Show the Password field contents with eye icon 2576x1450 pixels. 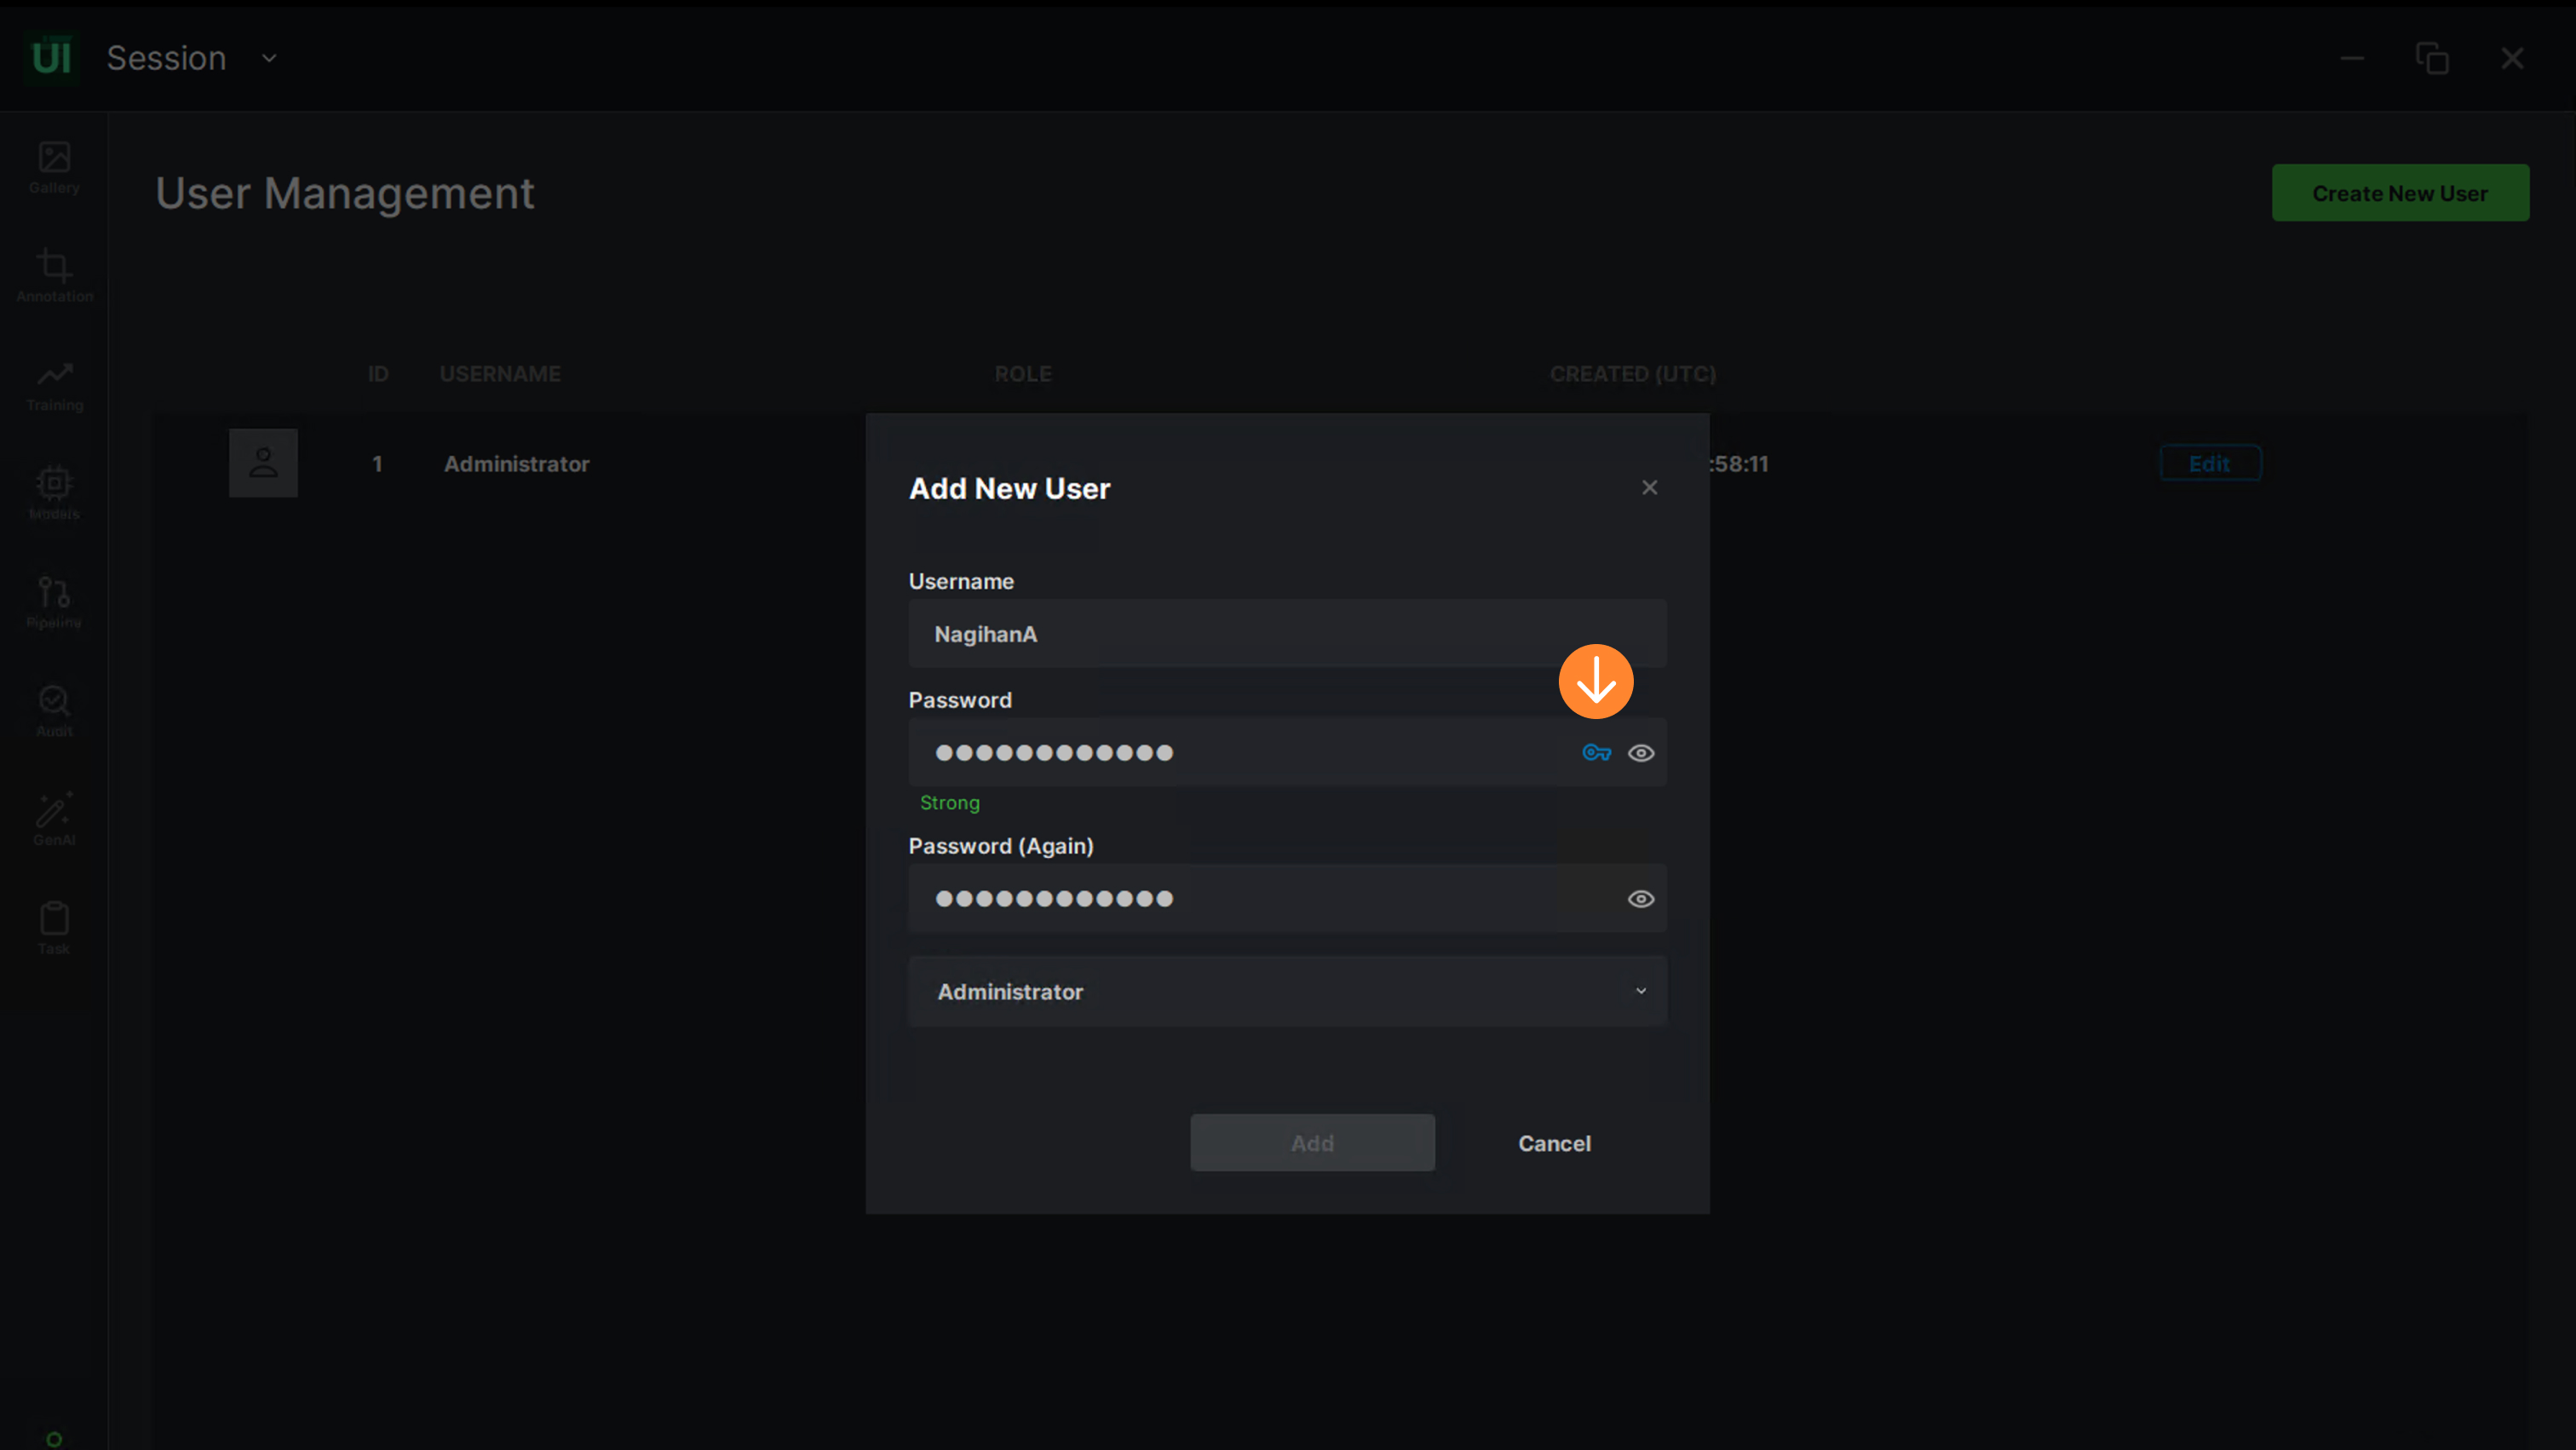(1641, 753)
